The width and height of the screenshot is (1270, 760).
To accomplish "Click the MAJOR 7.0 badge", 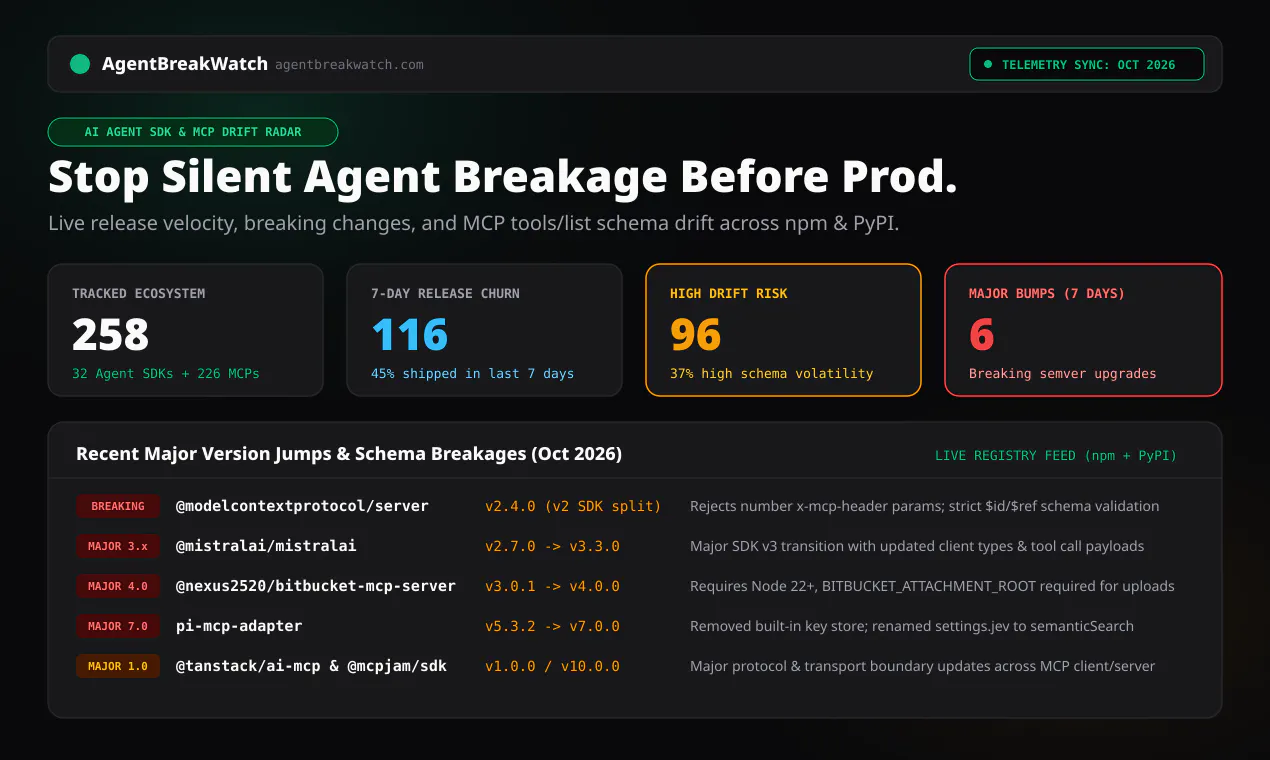I will pyautogui.click(x=118, y=626).
